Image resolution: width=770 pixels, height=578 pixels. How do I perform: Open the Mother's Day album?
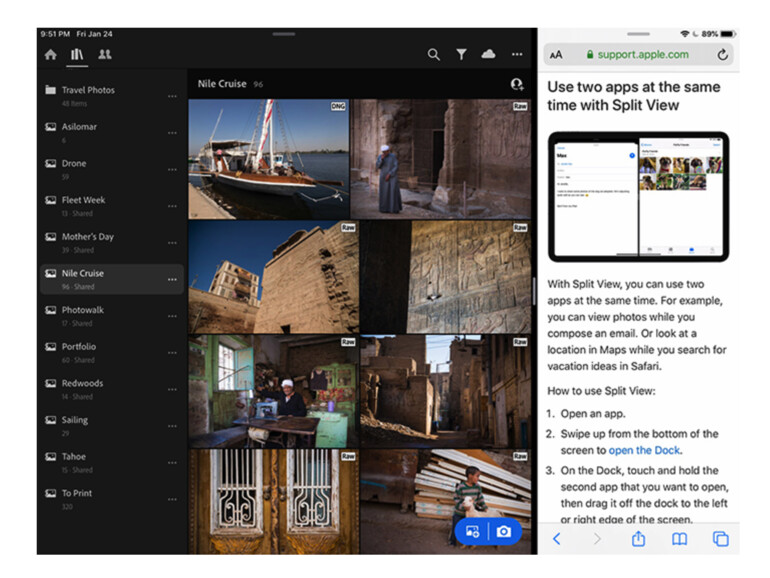point(112,243)
